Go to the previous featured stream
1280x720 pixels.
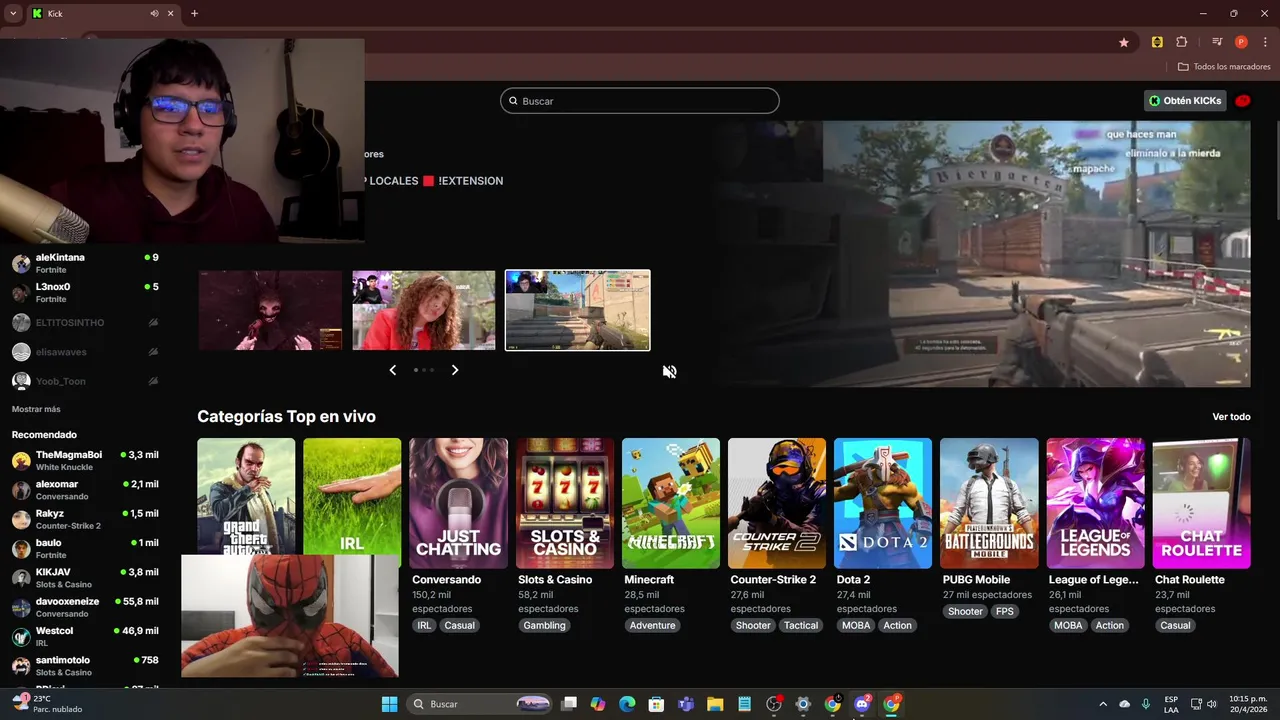click(x=393, y=370)
